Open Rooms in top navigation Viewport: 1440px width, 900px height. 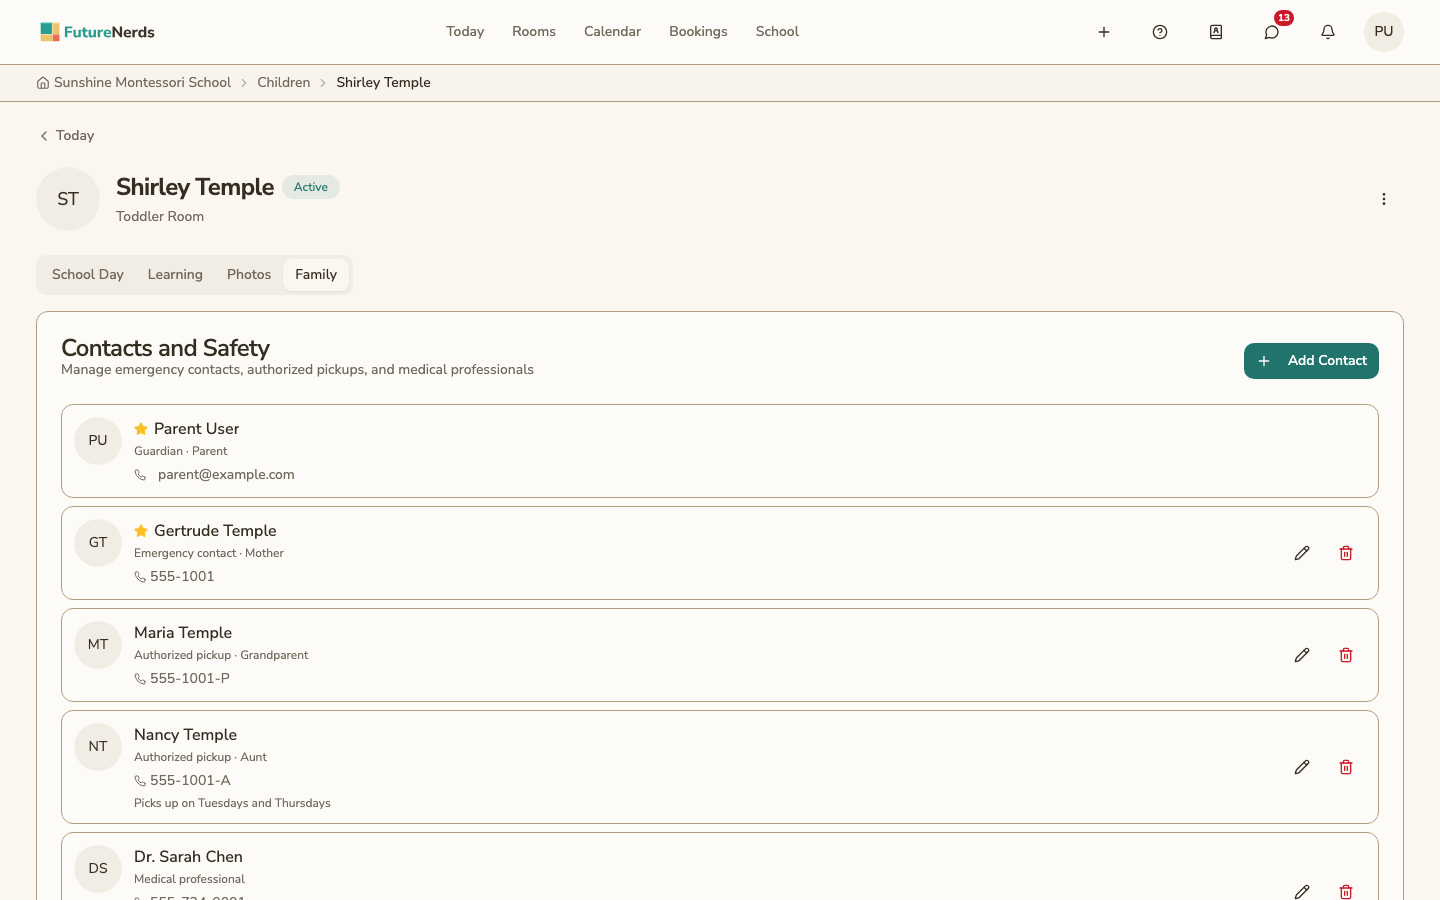[x=534, y=32]
